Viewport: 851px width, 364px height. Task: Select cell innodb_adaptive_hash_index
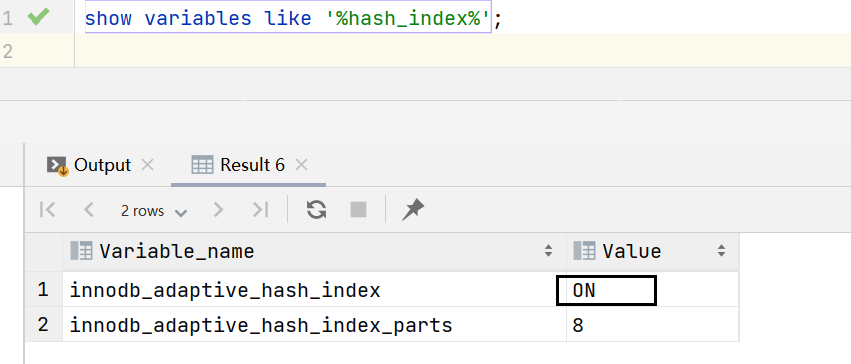[x=314, y=291]
